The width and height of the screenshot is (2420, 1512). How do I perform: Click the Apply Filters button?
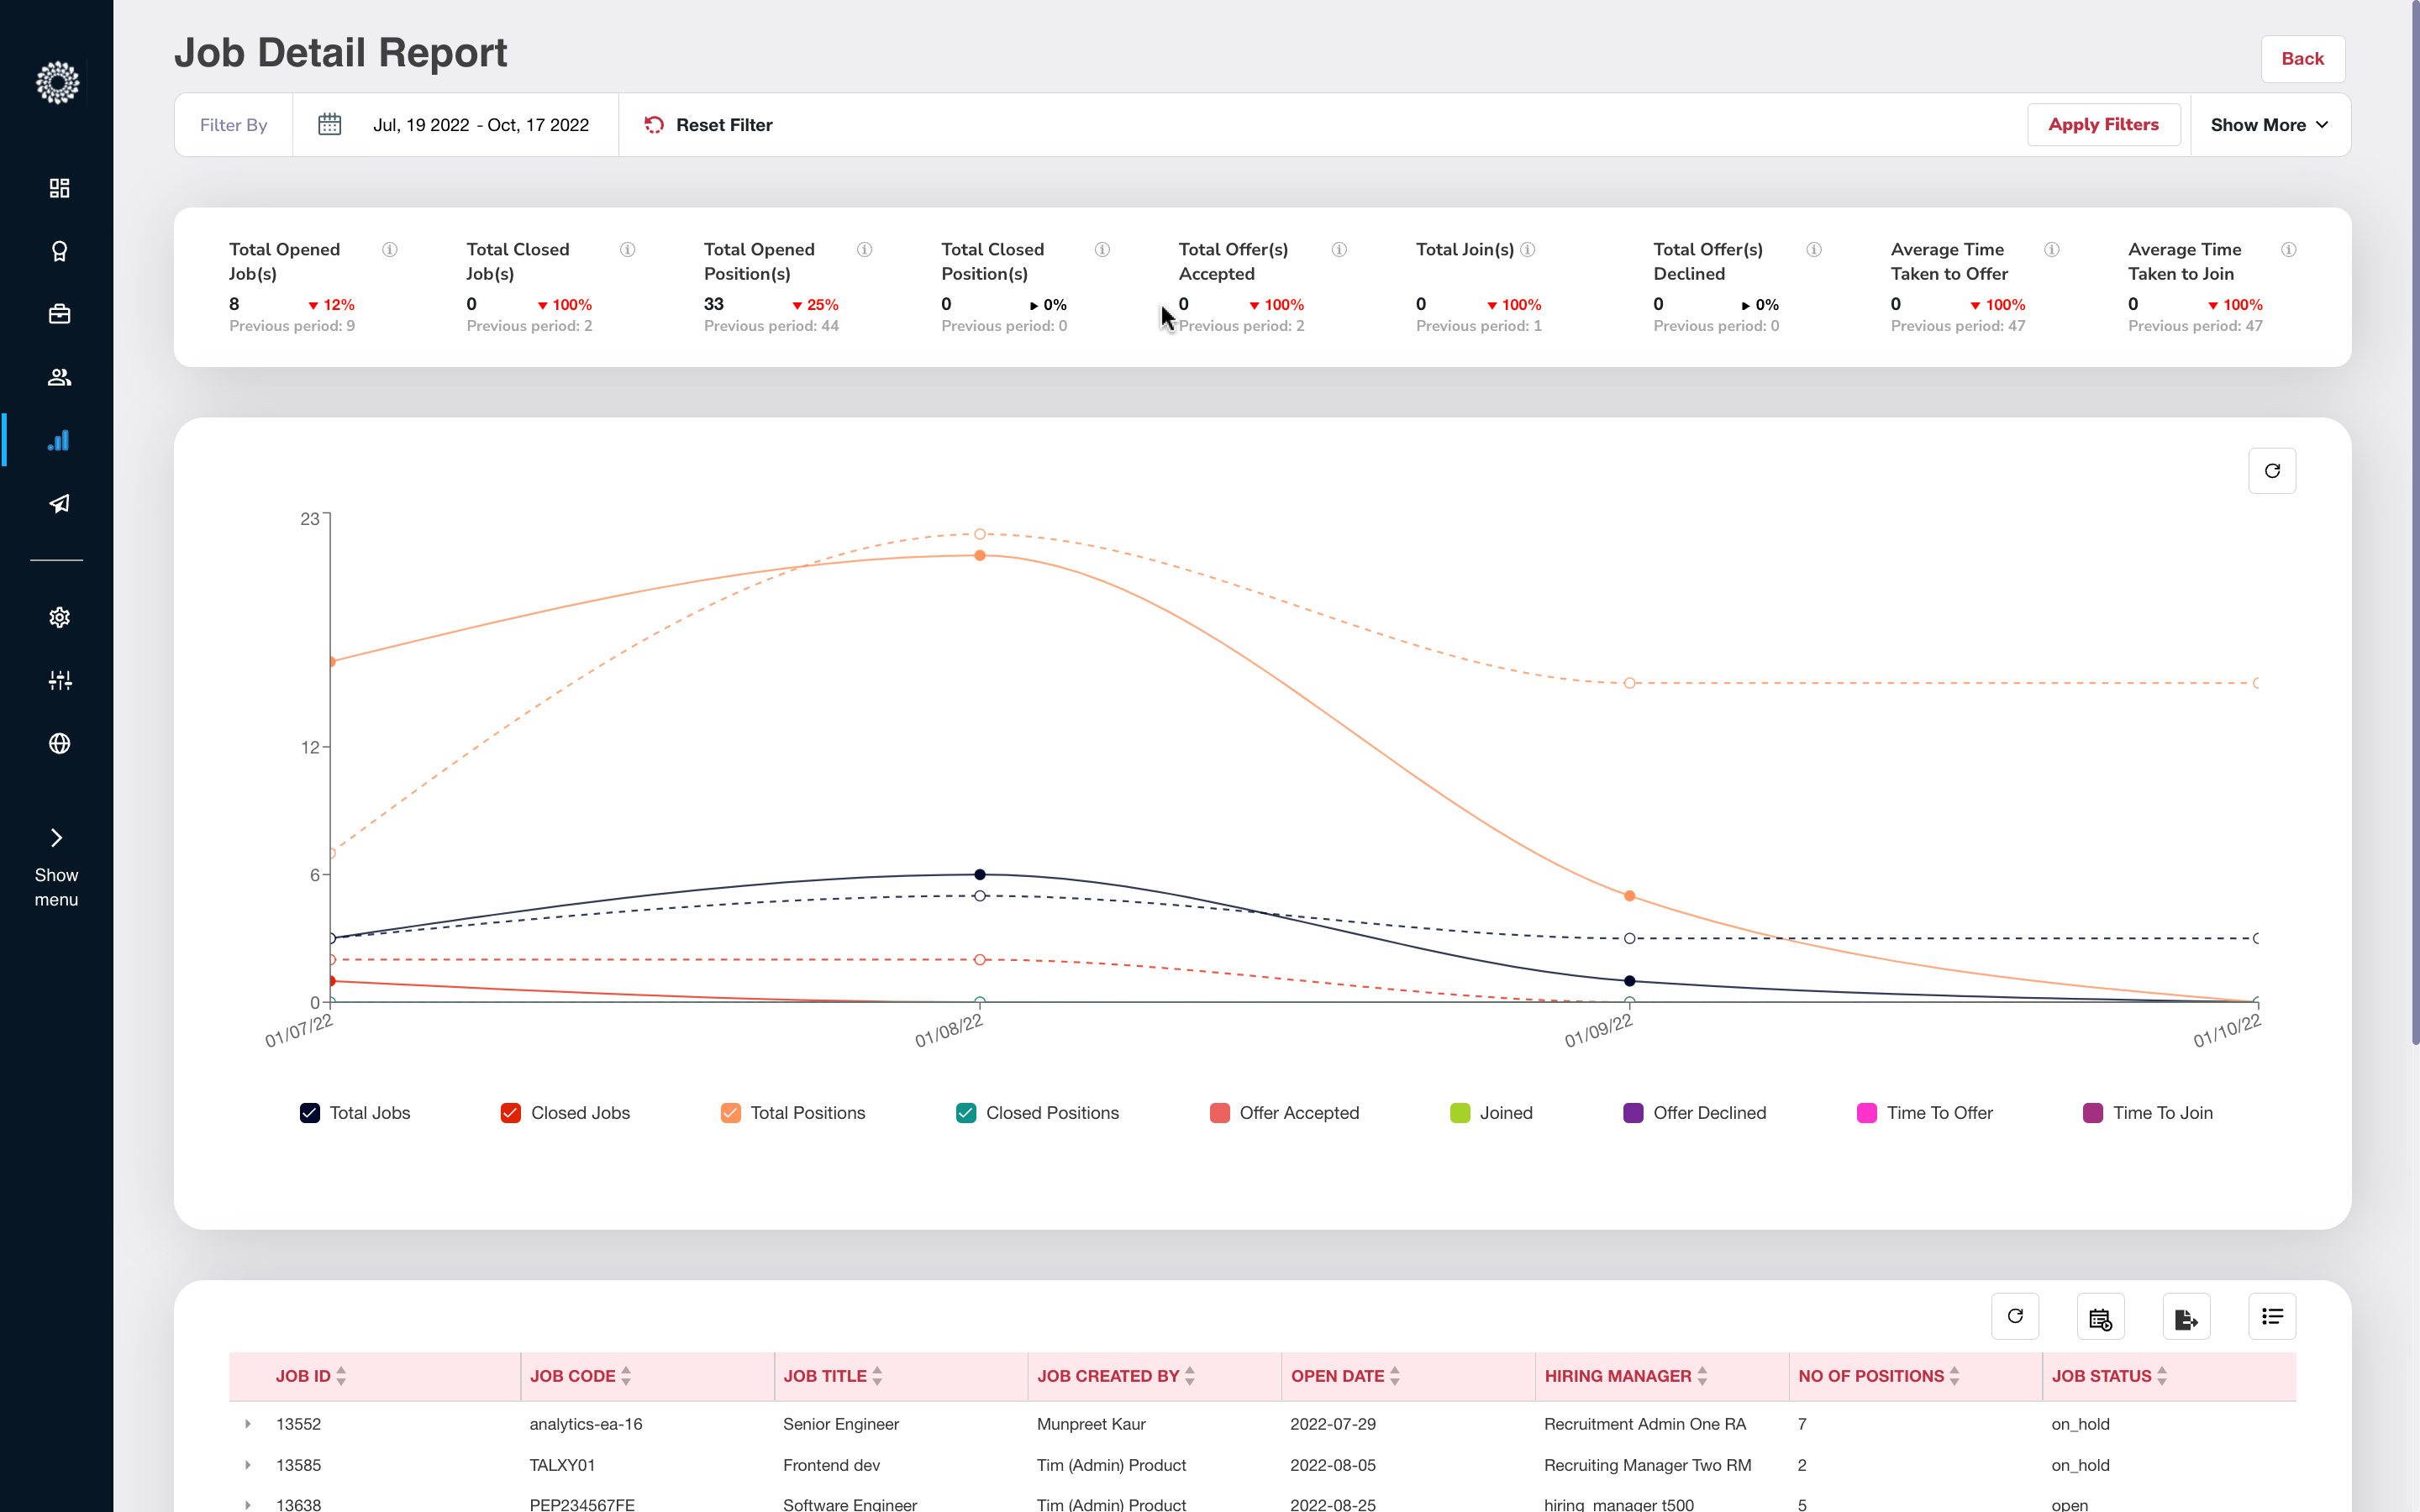click(x=2103, y=124)
